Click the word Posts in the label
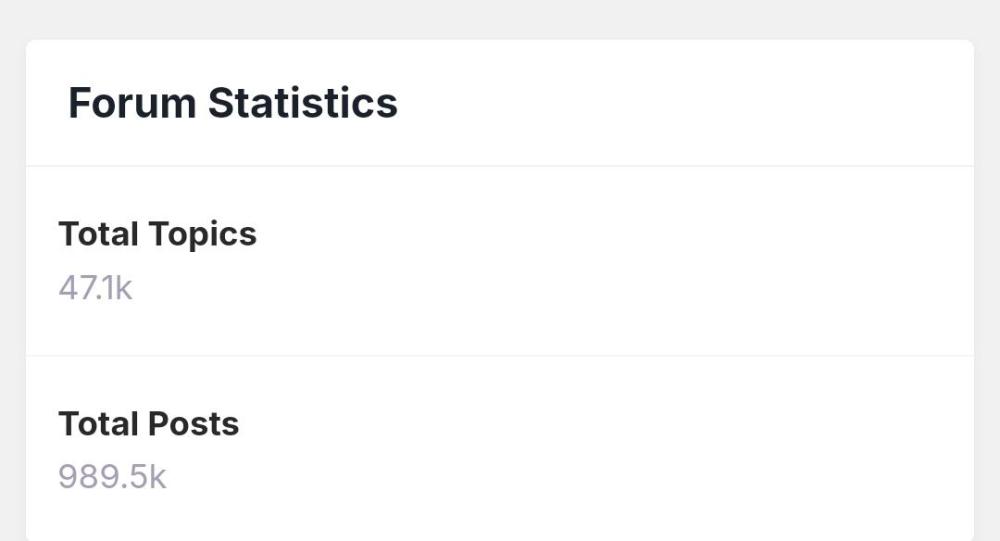Viewport: 1000px width, 541px height. pyautogui.click(x=194, y=424)
